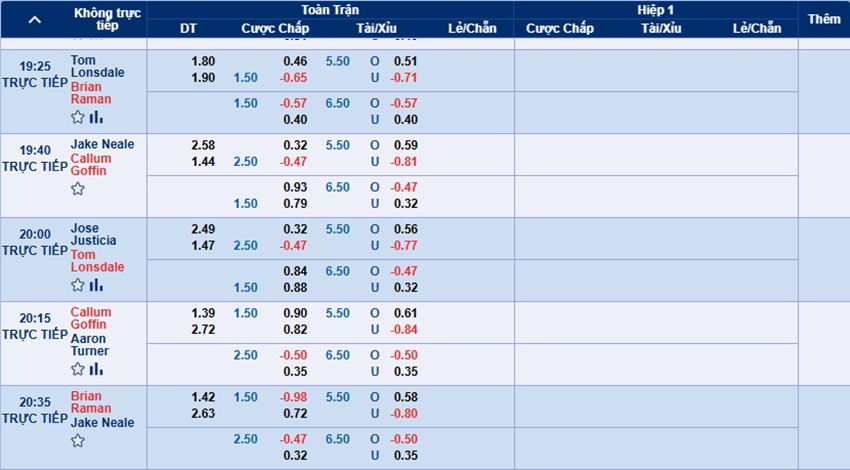Viewport: 850px width, 470px height.
Task: Favorite the Tom Lonsdale vs Brian Raman match star
Action: click(x=78, y=117)
